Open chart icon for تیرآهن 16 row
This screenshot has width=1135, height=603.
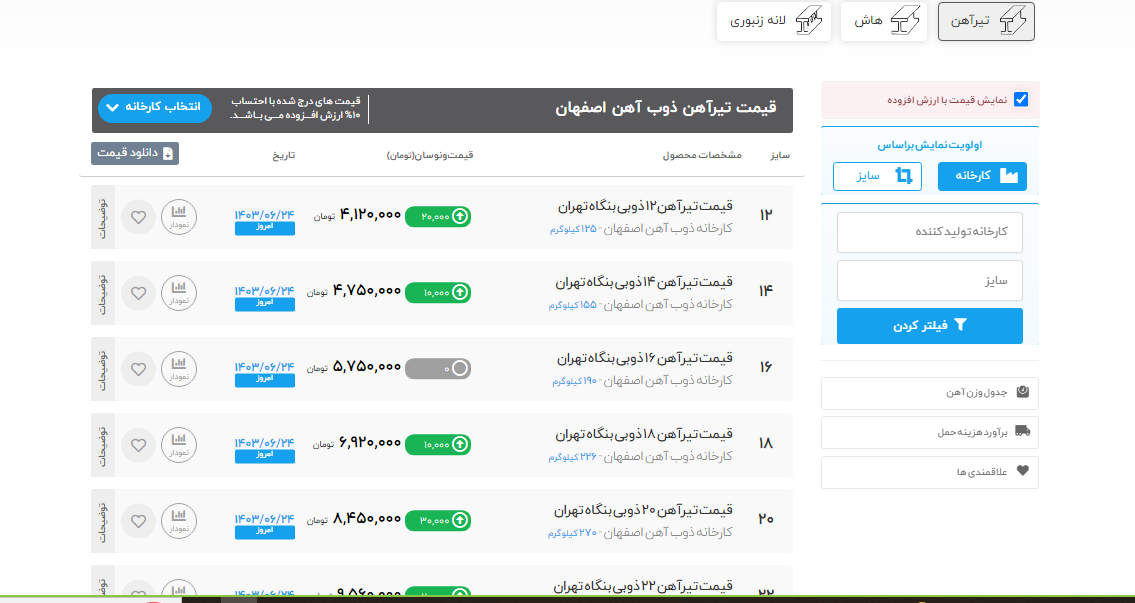point(179,368)
